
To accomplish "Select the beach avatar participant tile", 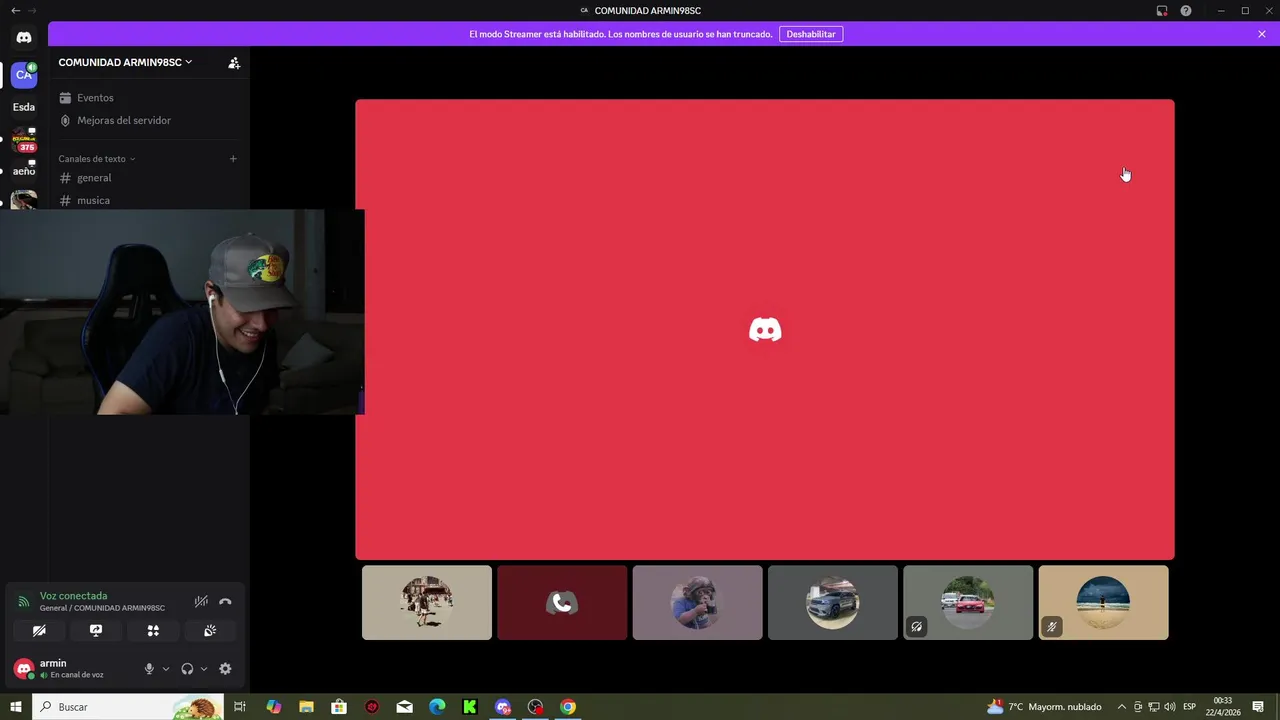I will pos(1104,603).
